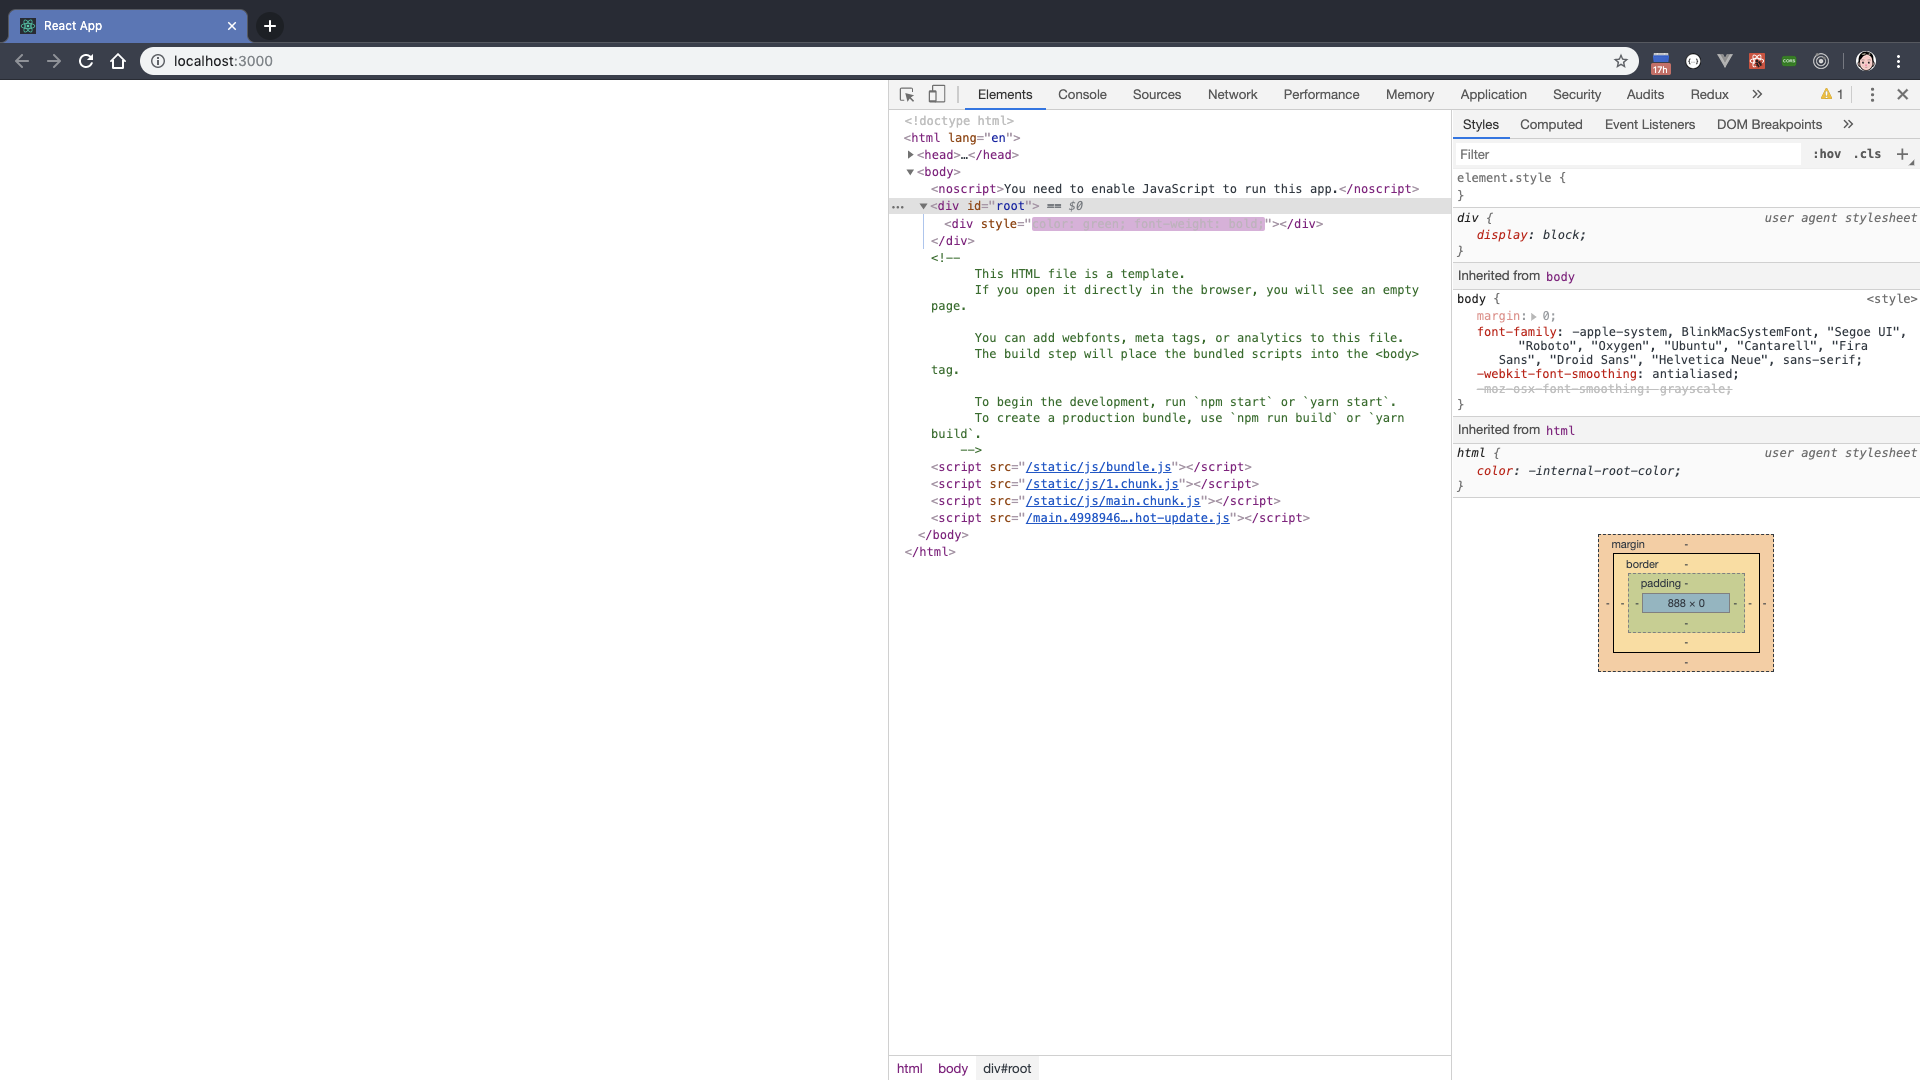The height and width of the screenshot is (1080, 1920).
Task: Activate the inspect element picker icon
Action: tap(907, 94)
